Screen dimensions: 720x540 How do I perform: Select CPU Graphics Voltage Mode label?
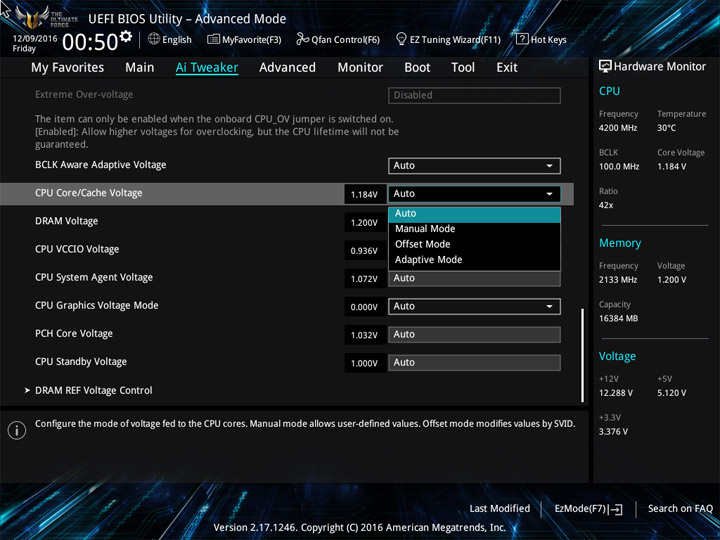(x=97, y=306)
